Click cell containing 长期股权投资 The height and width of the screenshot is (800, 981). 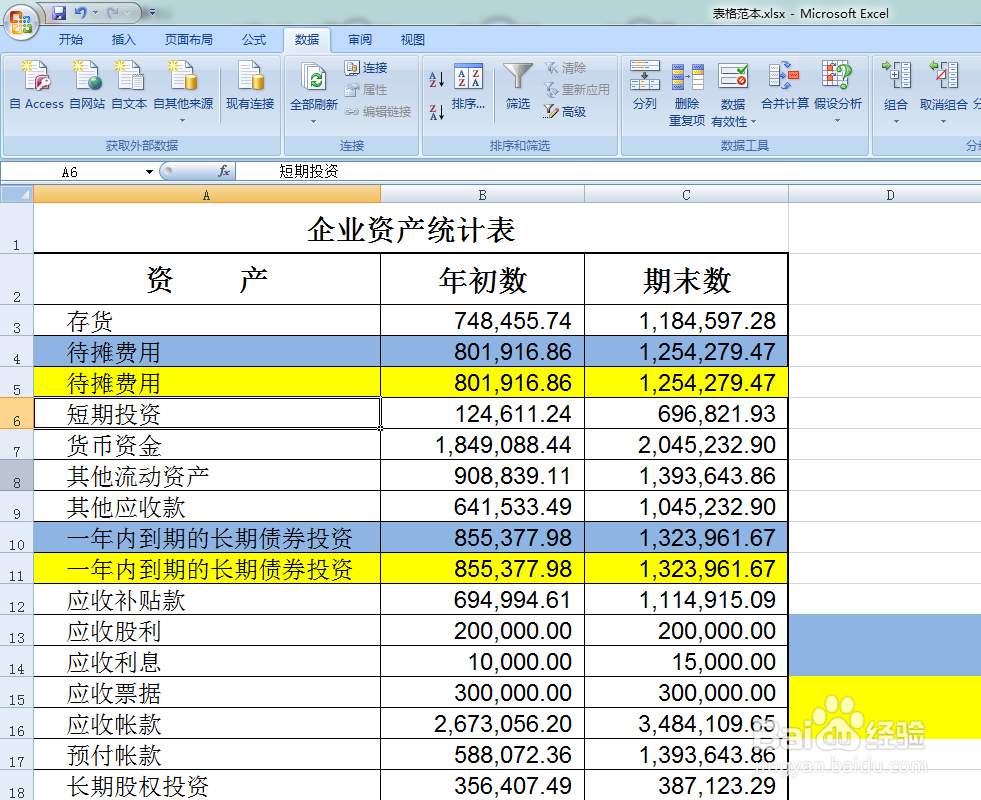click(x=207, y=785)
